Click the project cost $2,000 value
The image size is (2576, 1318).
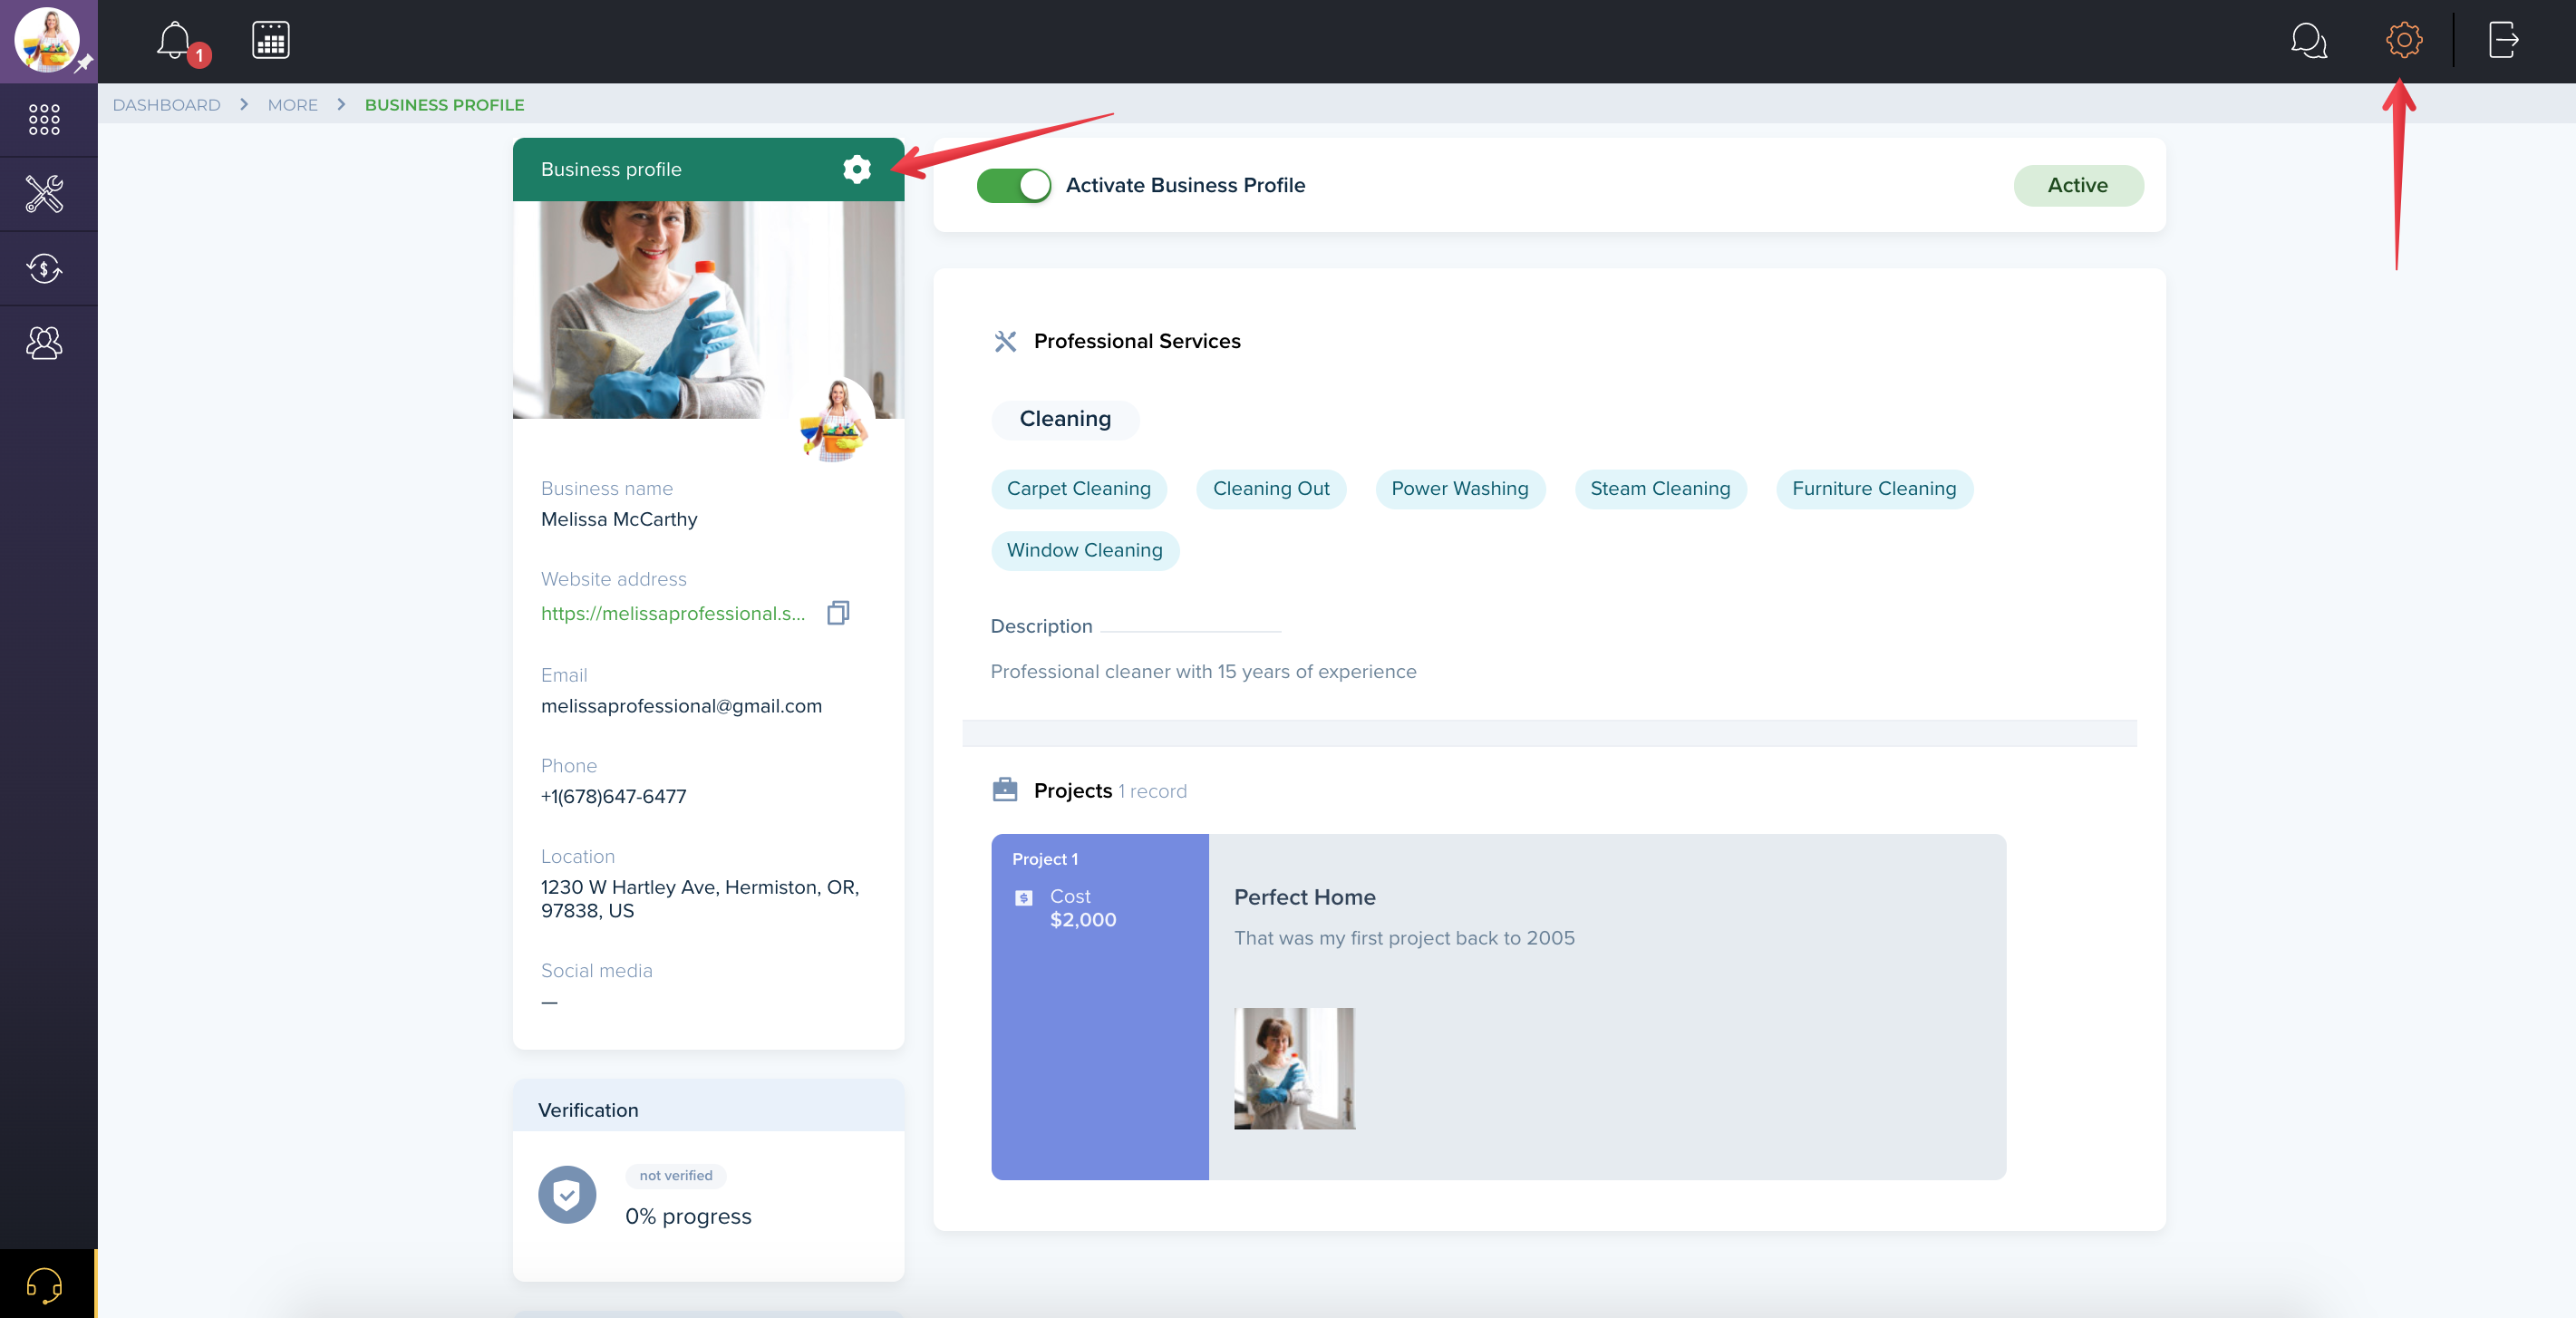tap(1082, 920)
